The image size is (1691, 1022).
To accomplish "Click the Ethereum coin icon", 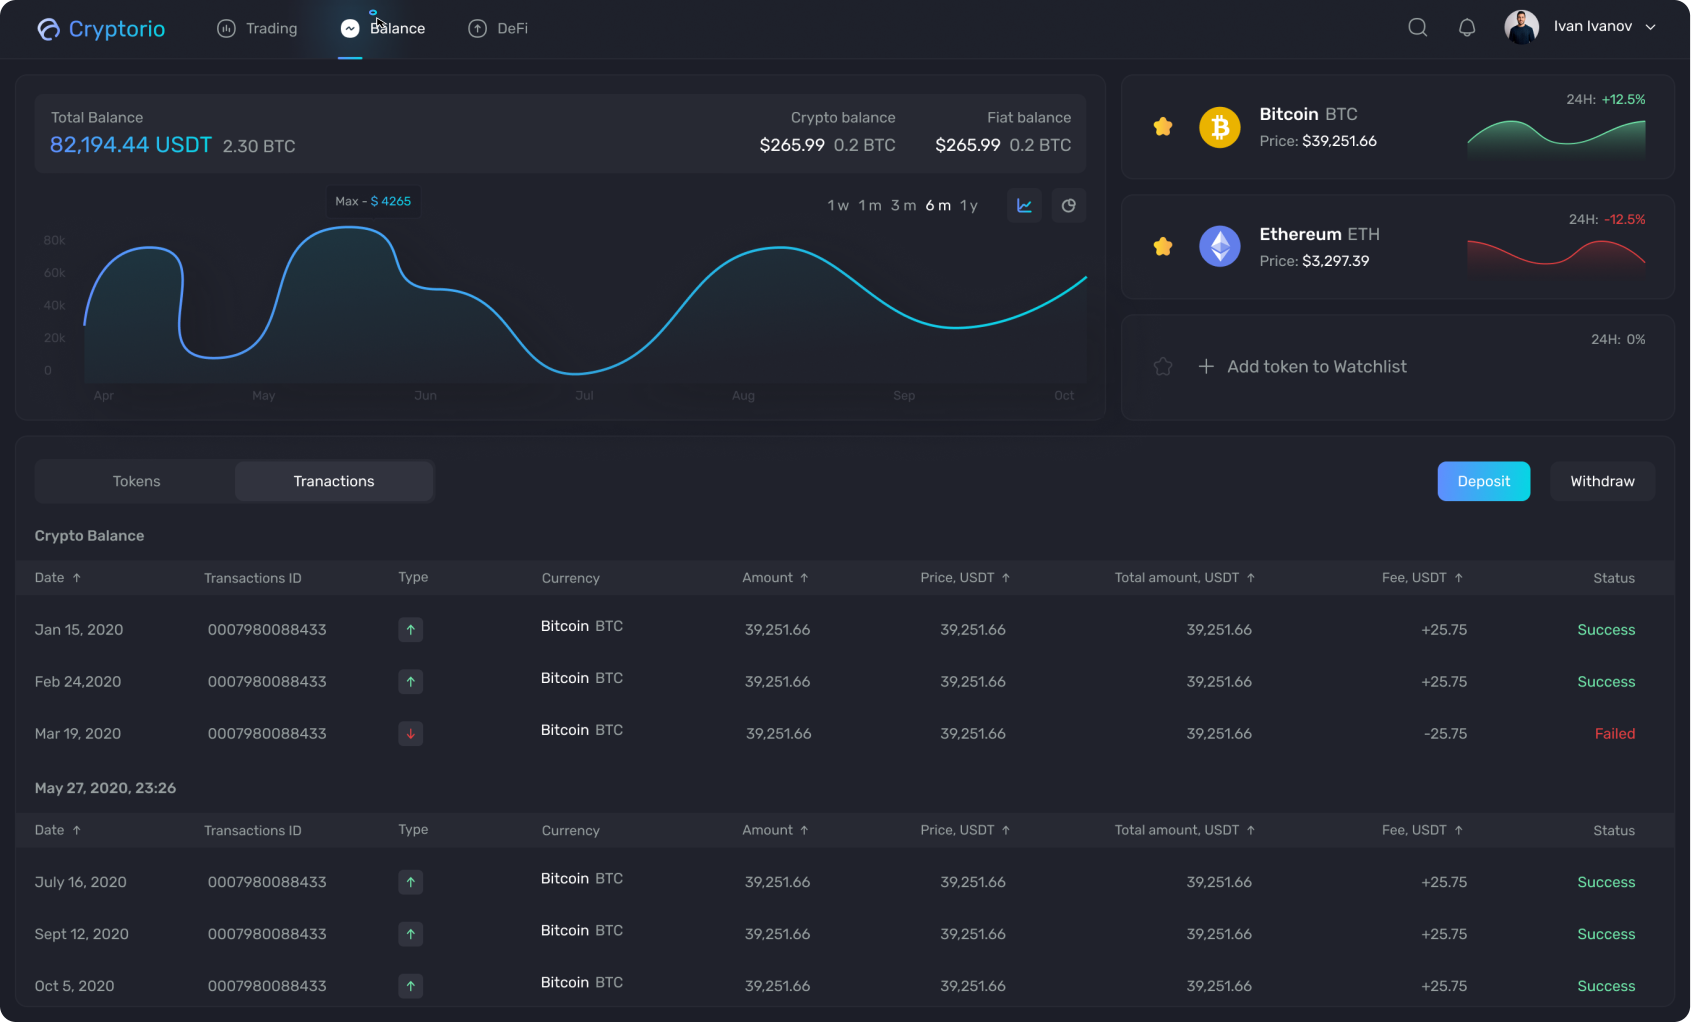I will click(1220, 246).
